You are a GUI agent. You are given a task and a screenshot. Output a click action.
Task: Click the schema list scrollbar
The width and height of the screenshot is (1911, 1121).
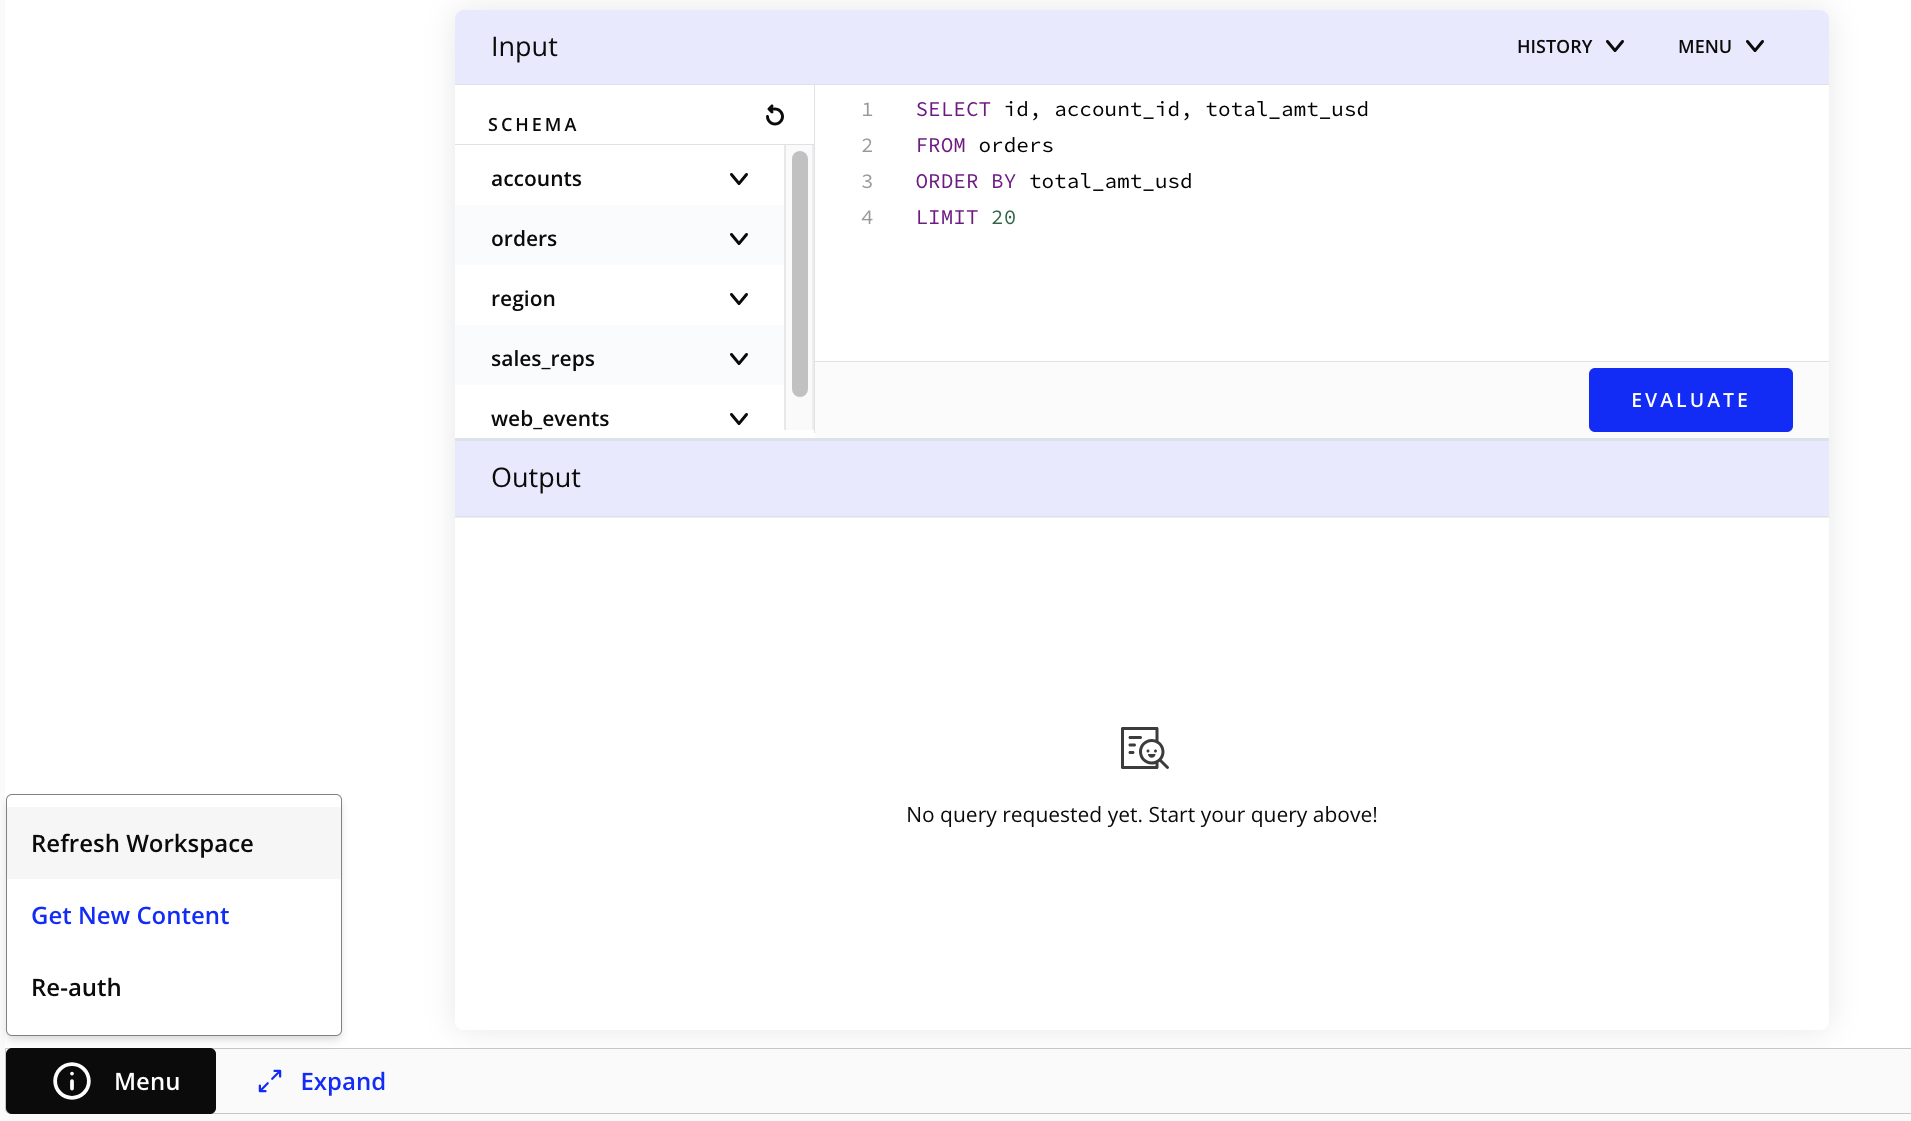pos(800,273)
